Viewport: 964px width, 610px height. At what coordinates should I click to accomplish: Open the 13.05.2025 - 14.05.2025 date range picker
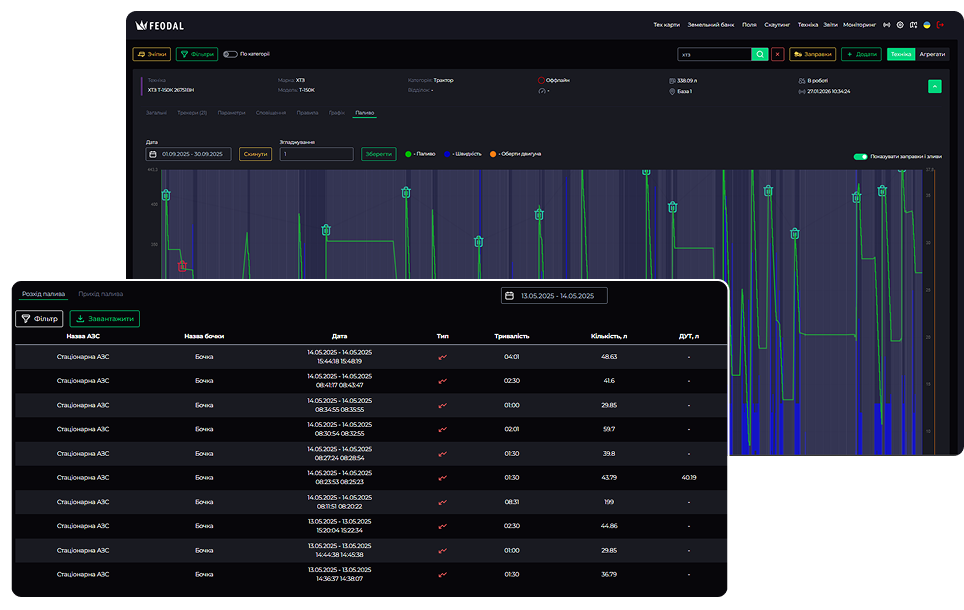554,296
